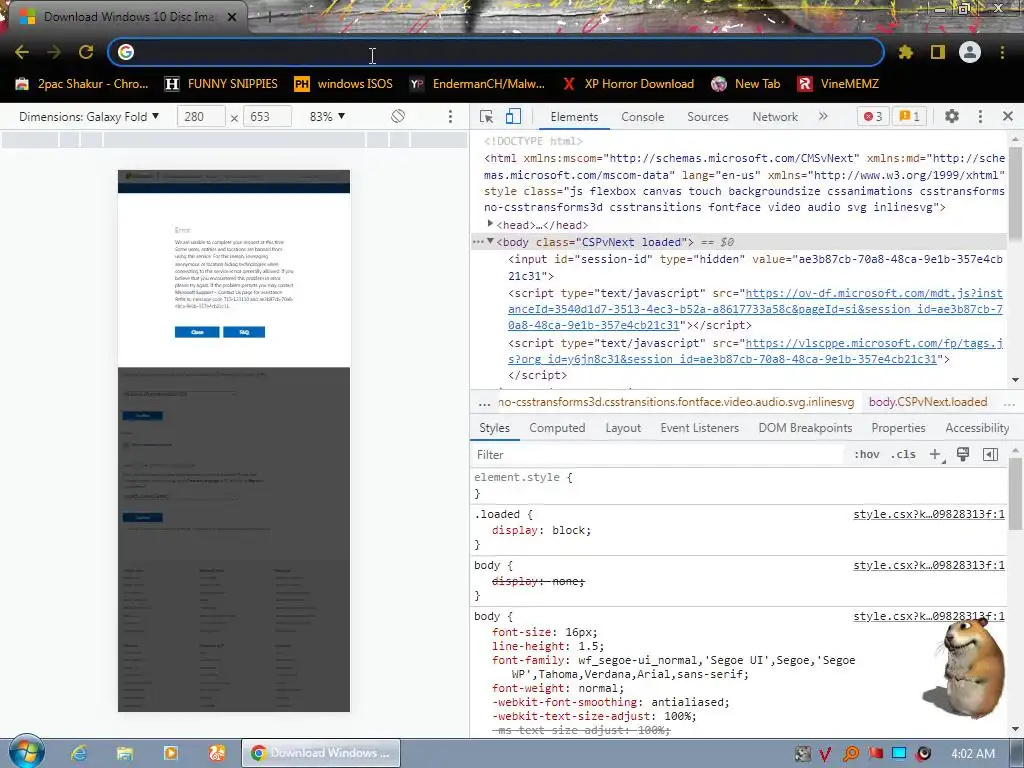The width and height of the screenshot is (1024, 768).
Task: Open the device toolbar more options menu
Action: (450, 116)
